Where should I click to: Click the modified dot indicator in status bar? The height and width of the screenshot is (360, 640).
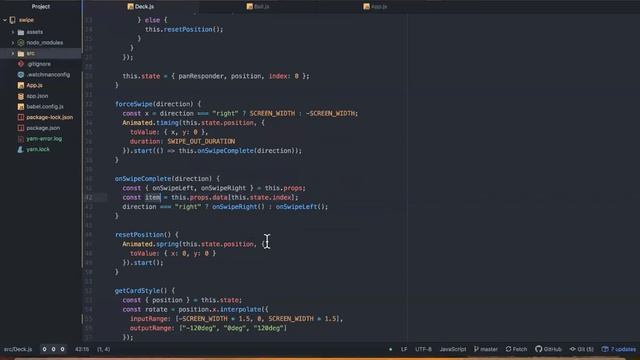(x=391, y=349)
